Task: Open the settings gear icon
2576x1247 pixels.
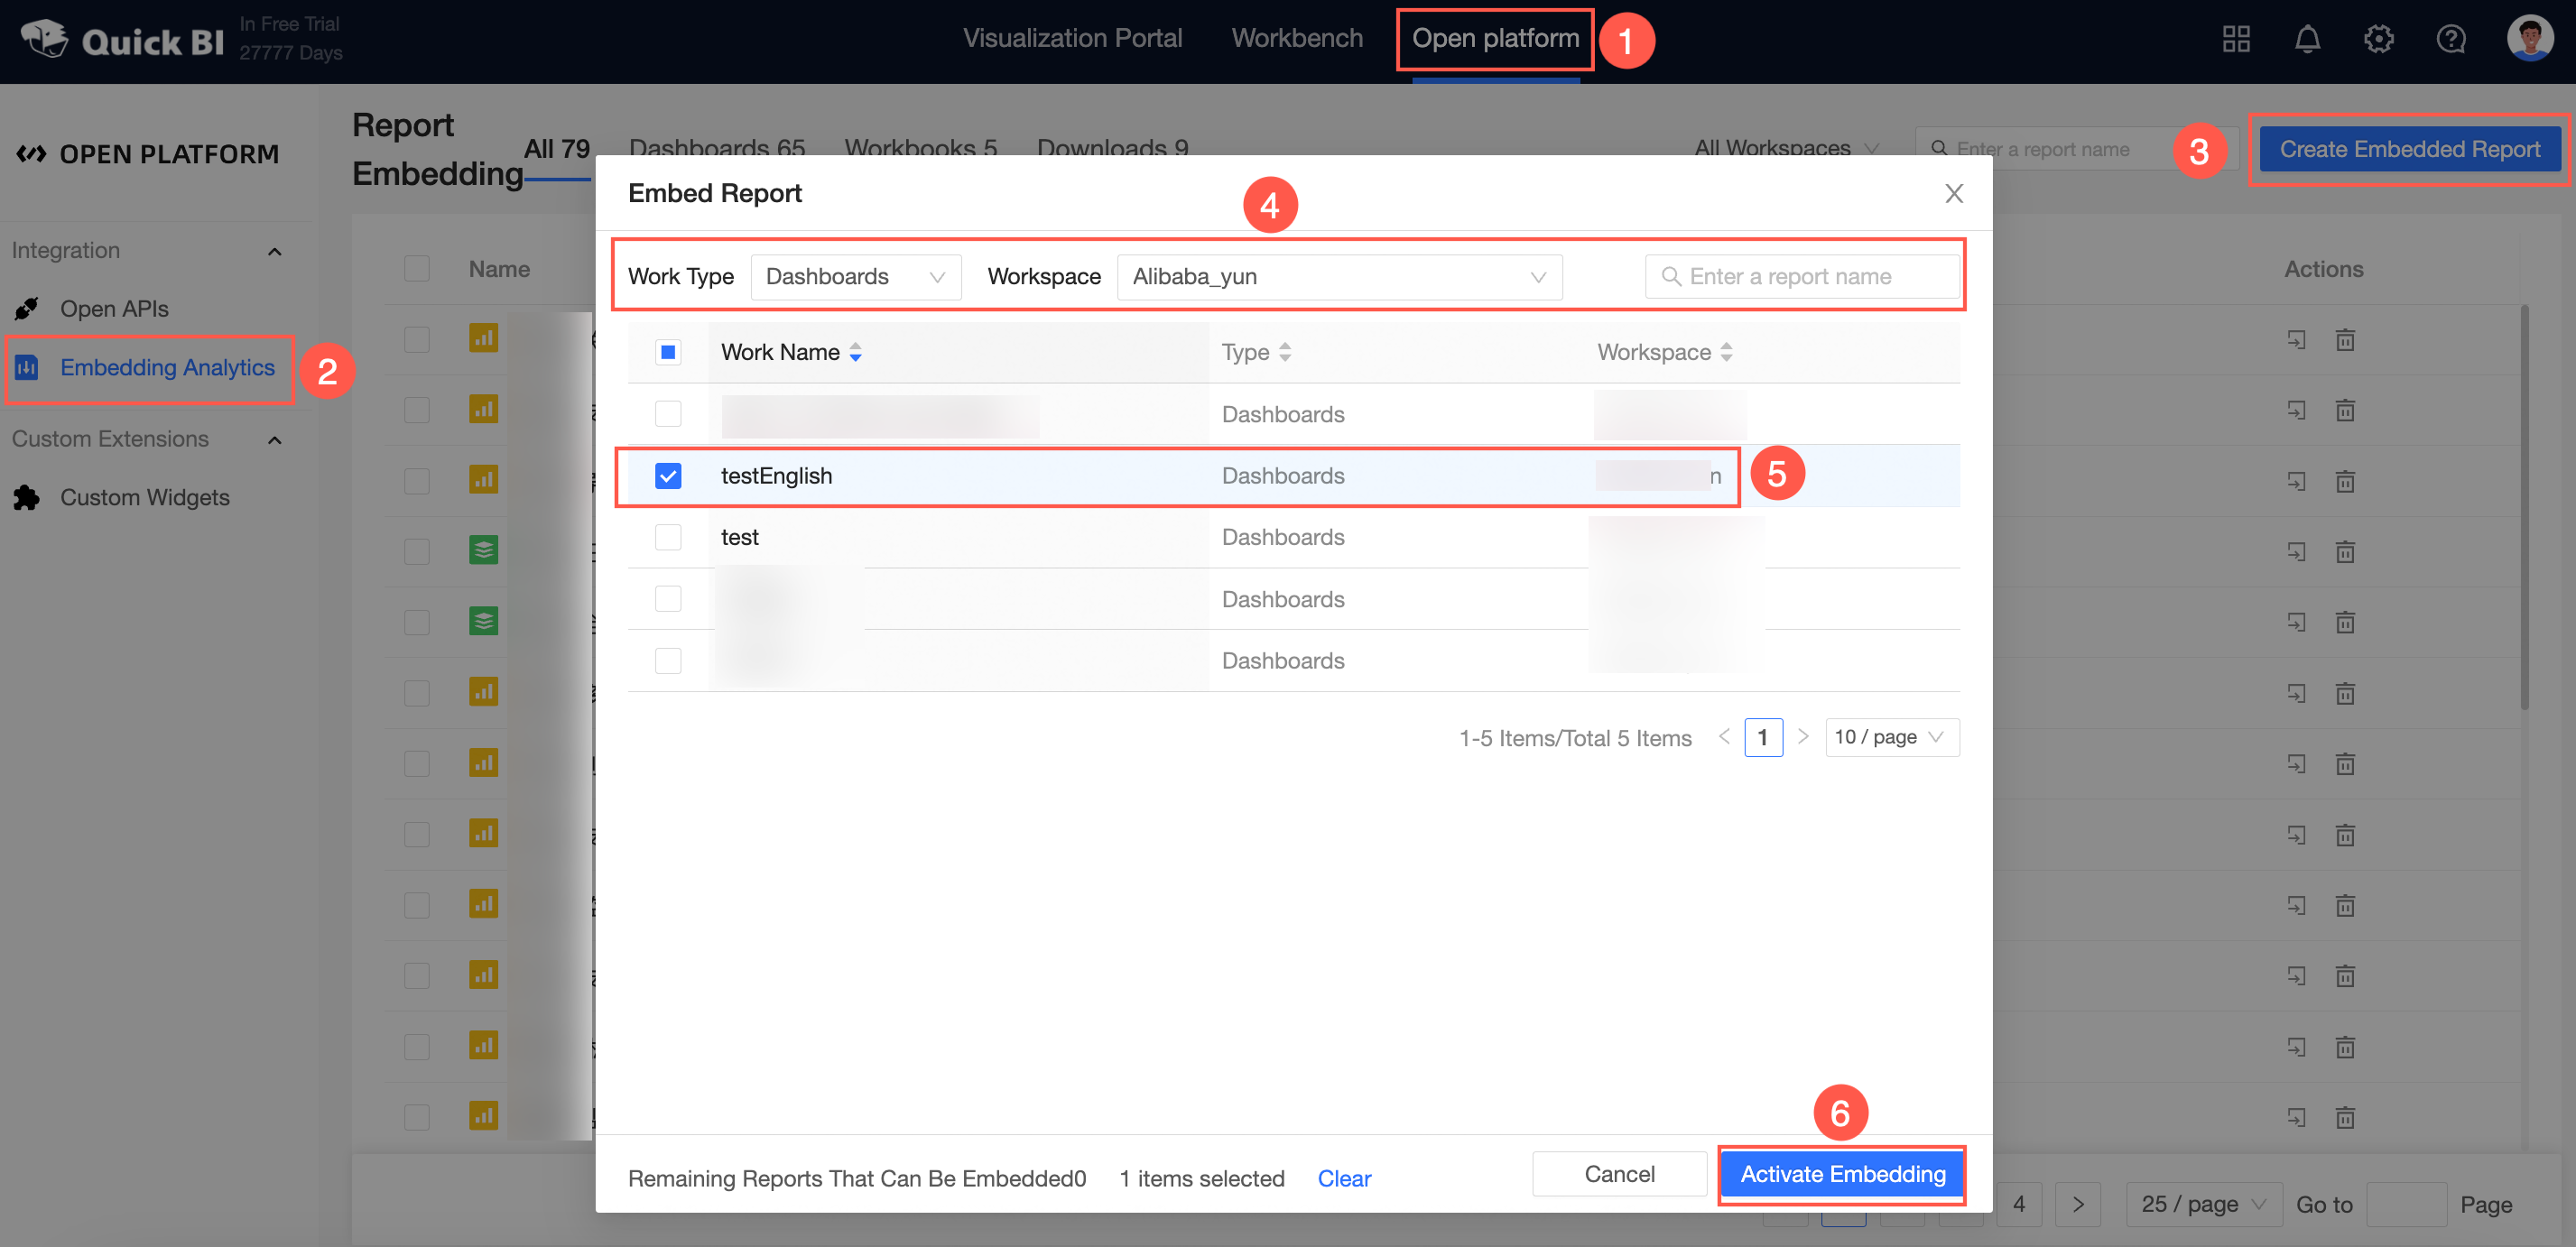Action: coord(2378,39)
